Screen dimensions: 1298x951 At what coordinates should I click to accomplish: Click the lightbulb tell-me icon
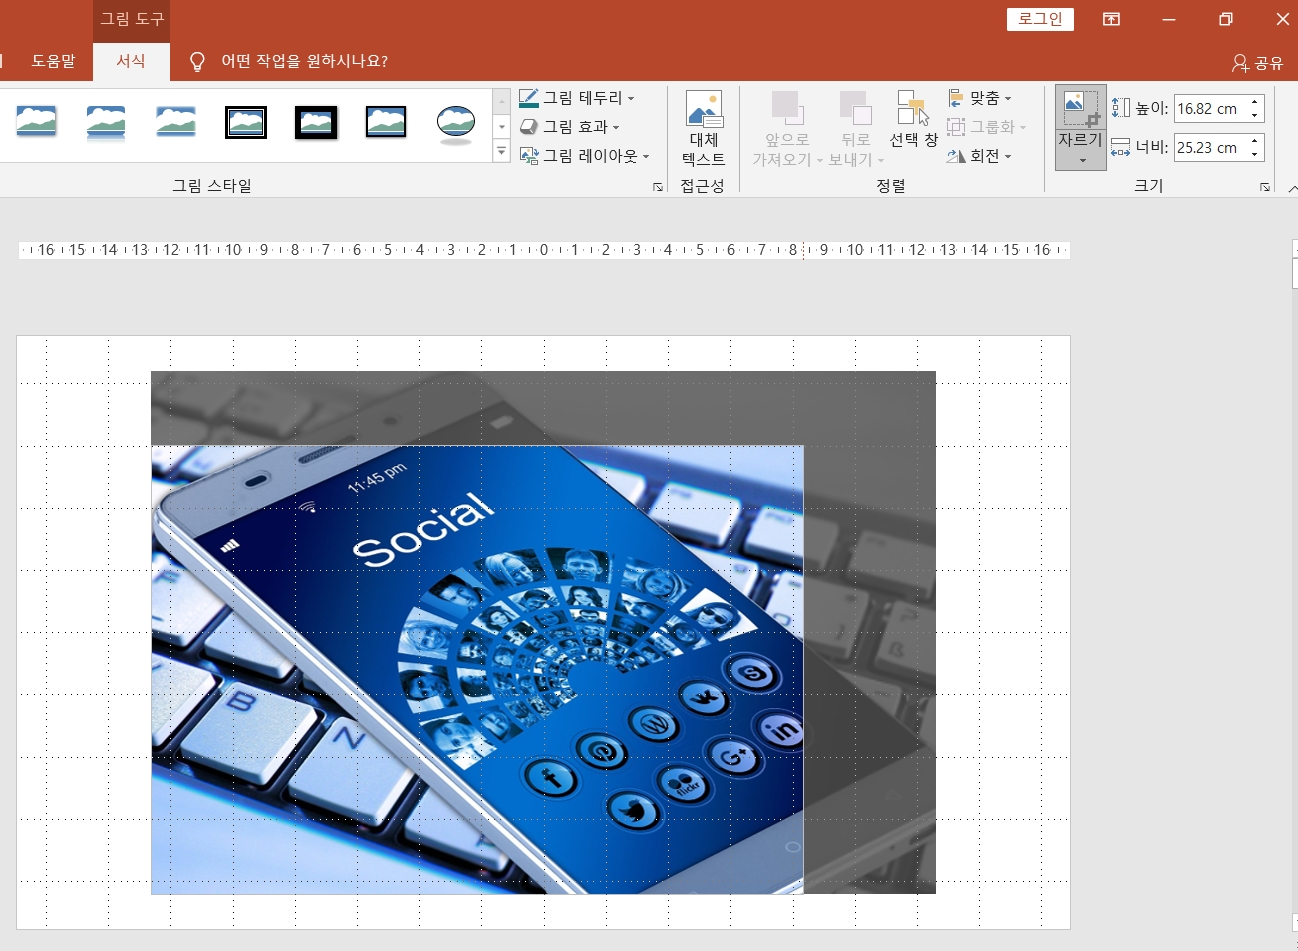pos(197,61)
